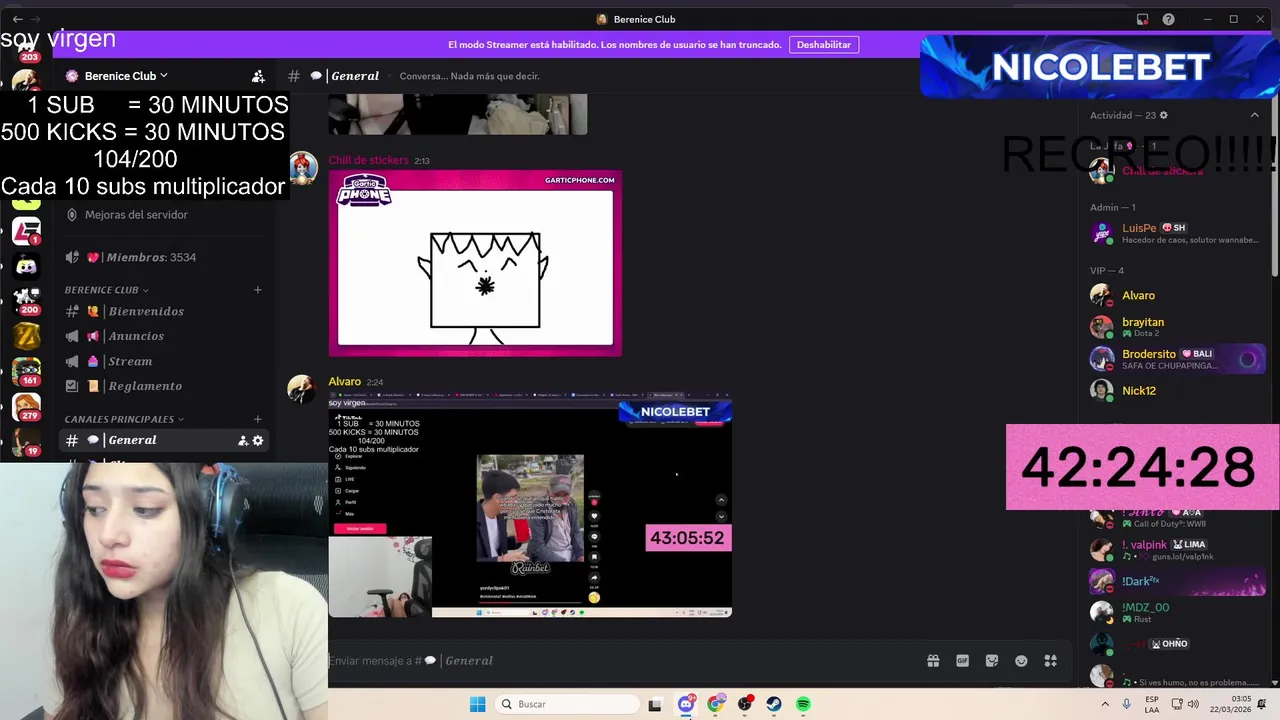Collapse the CANALES PRINCIPALES category
This screenshot has width=1280, height=720.
[x=123, y=419]
